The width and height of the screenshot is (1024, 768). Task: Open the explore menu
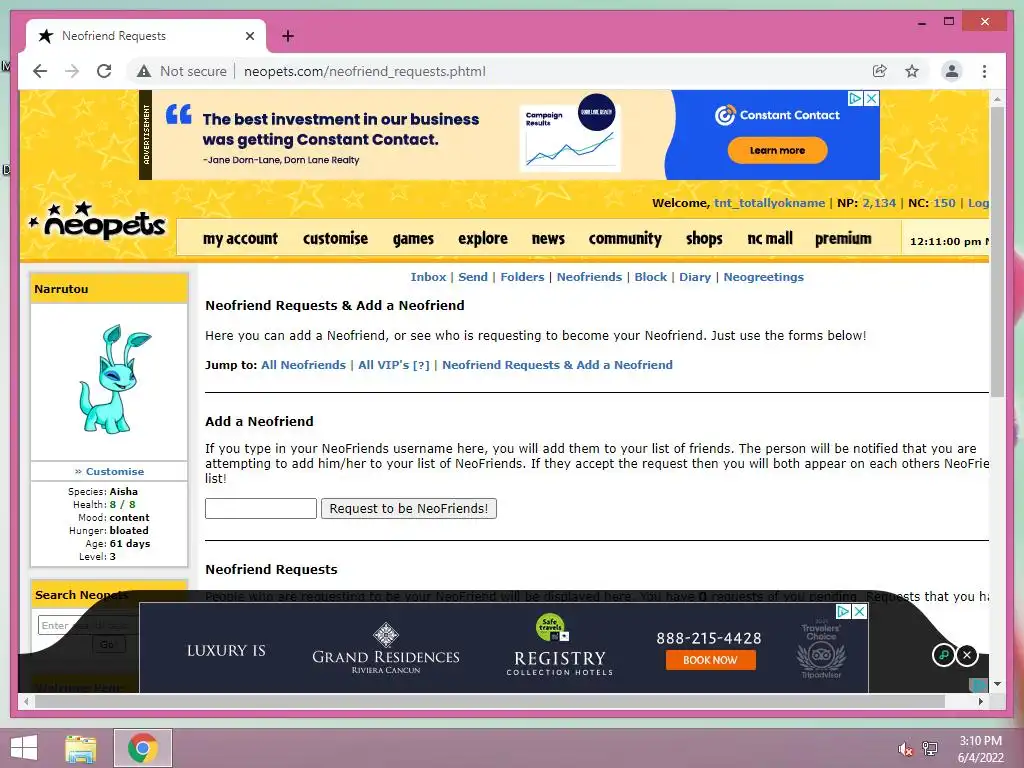click(x=483, y=239)
